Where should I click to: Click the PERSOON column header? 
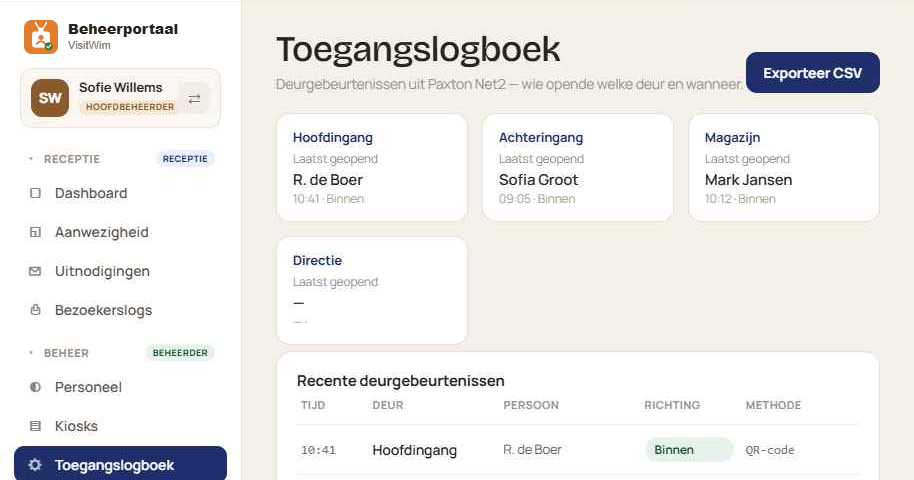click(531, 405)
